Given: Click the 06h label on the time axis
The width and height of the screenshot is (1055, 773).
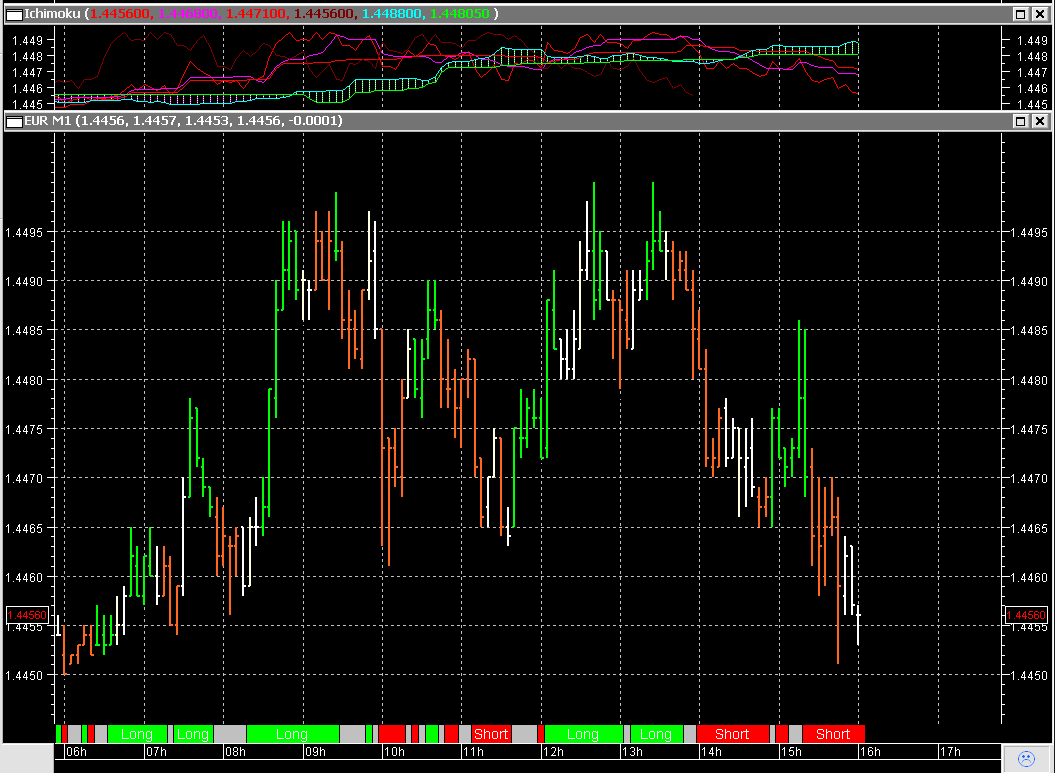Looking at the screenshot, I should 77,752.
